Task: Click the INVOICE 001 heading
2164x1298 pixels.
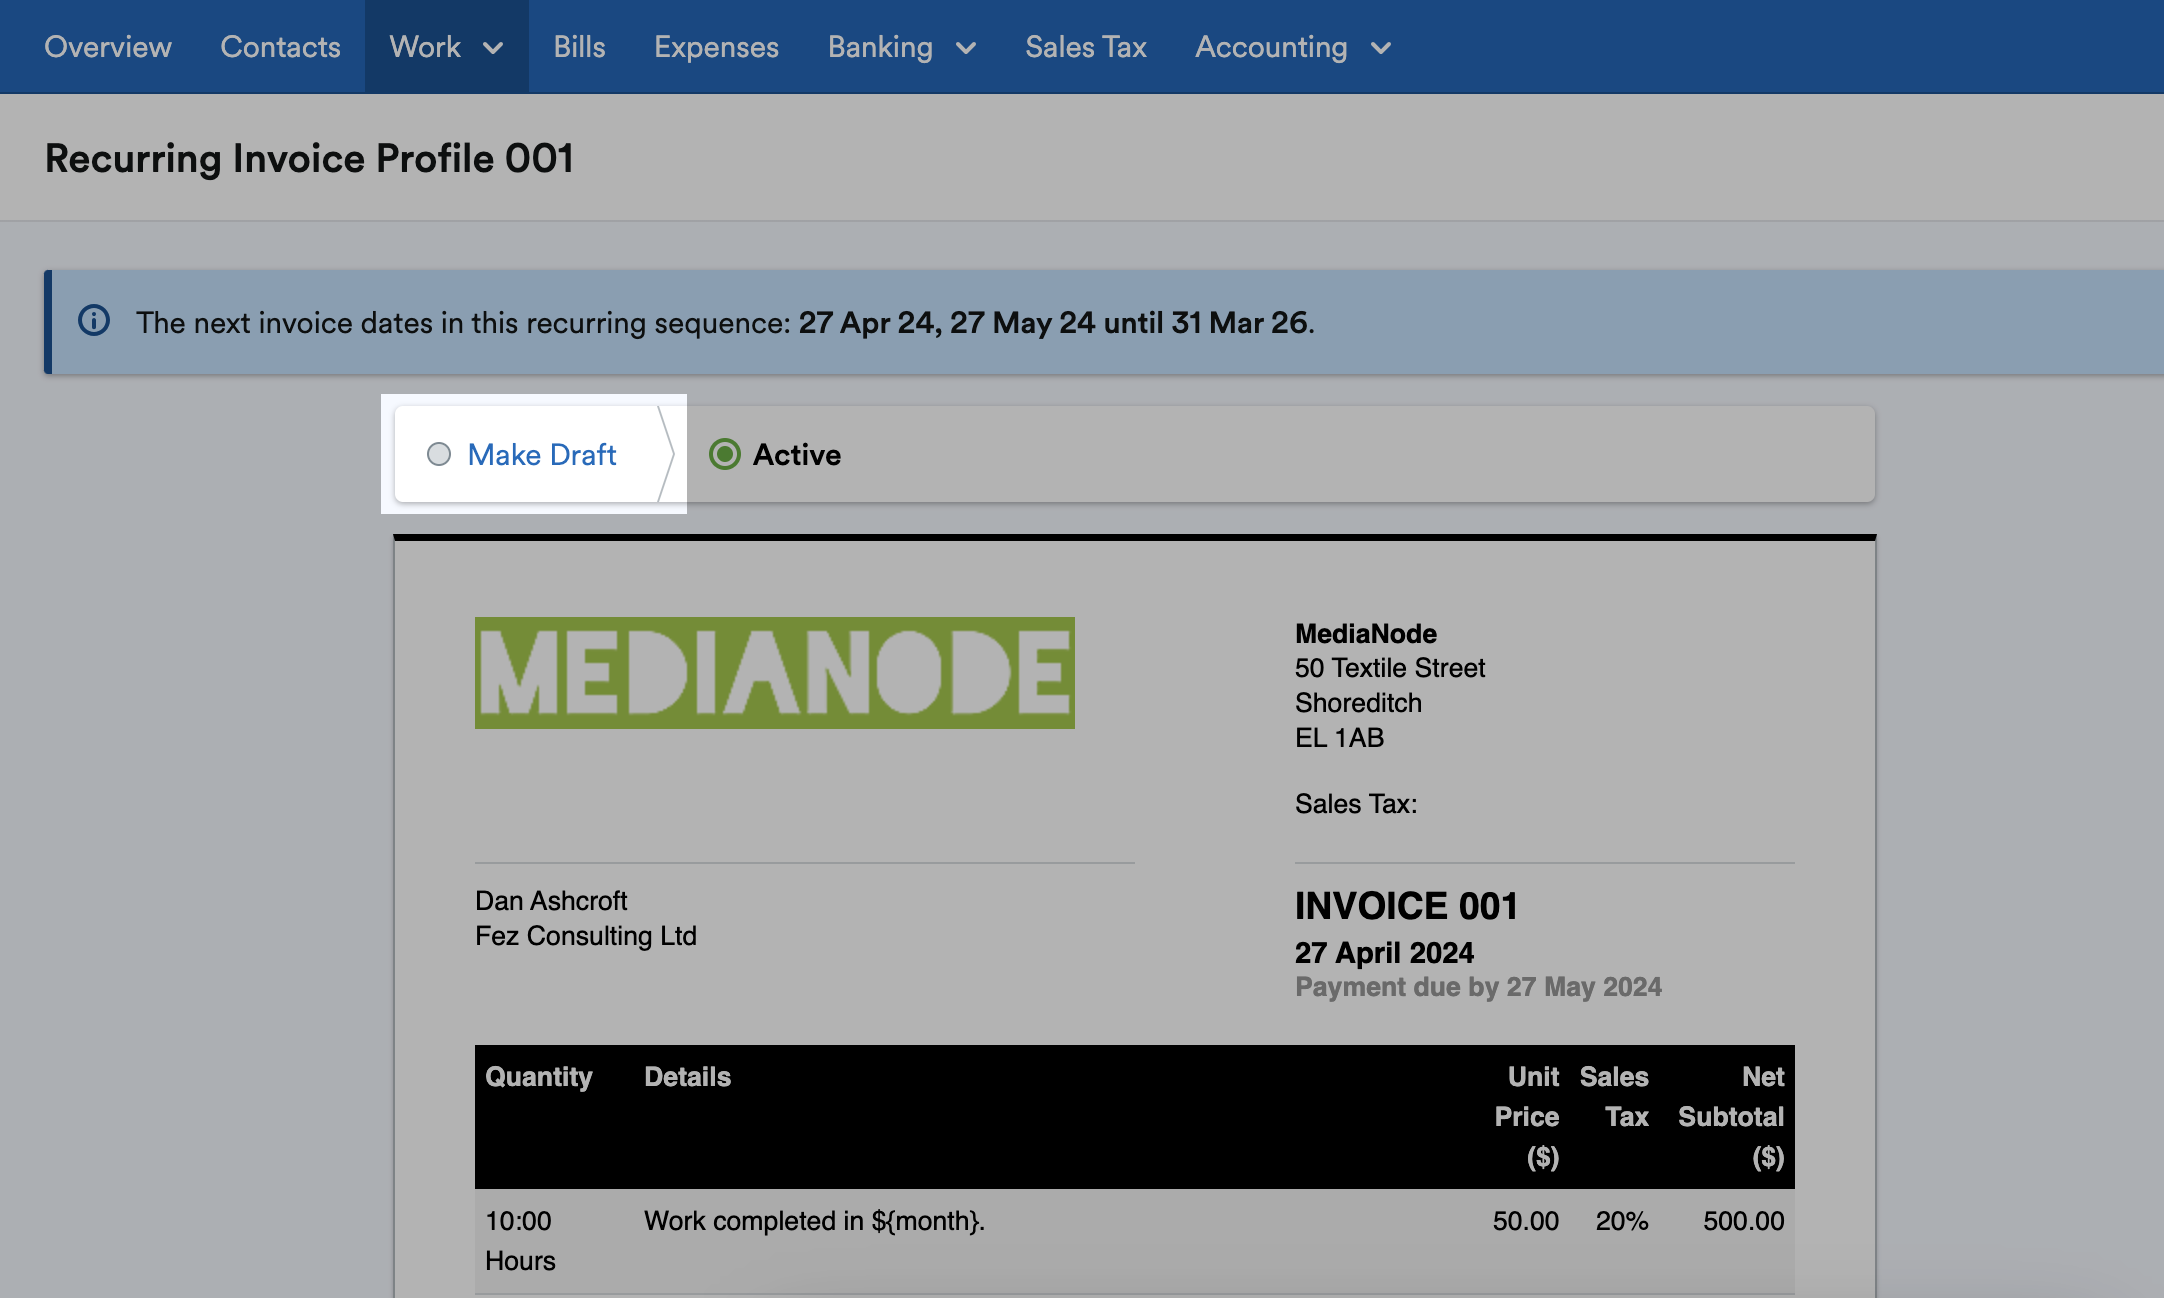Action: [1406, 906]
